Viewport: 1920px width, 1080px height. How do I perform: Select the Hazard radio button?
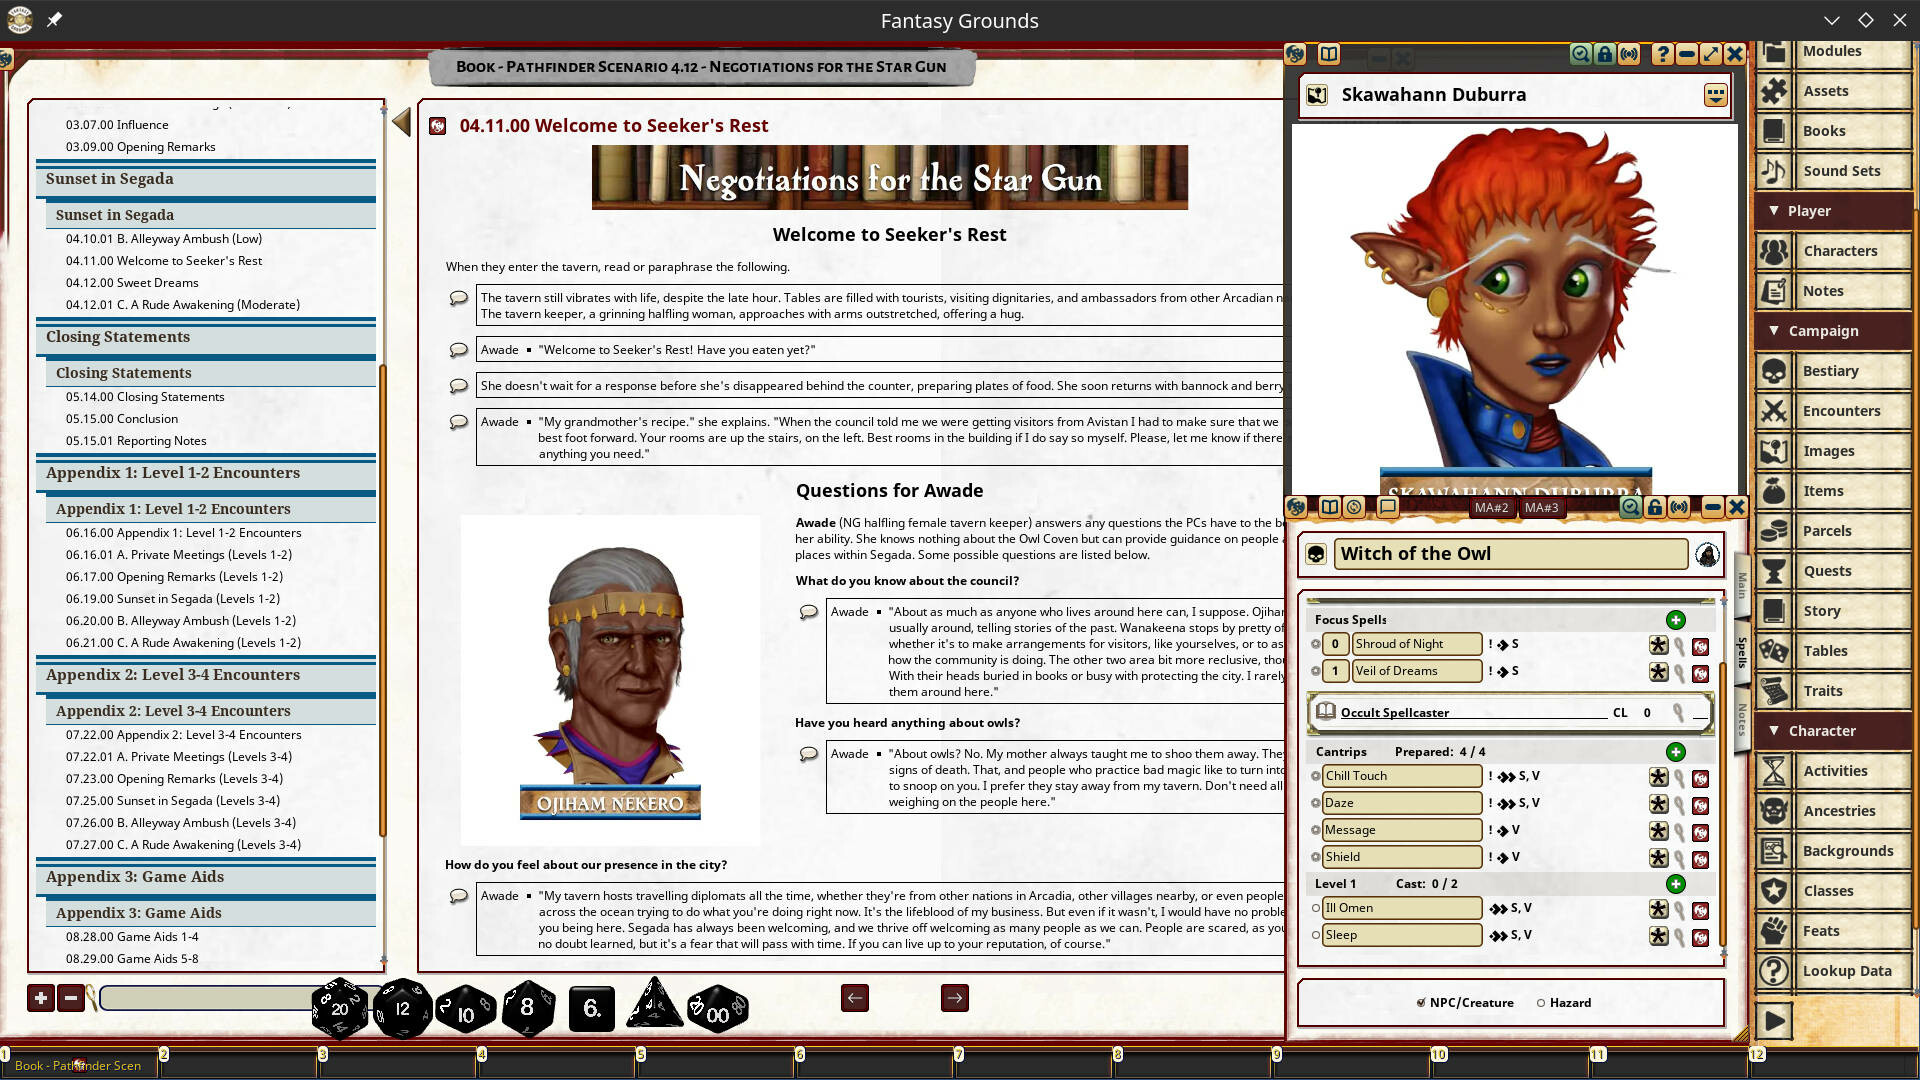[1541, 1002]
